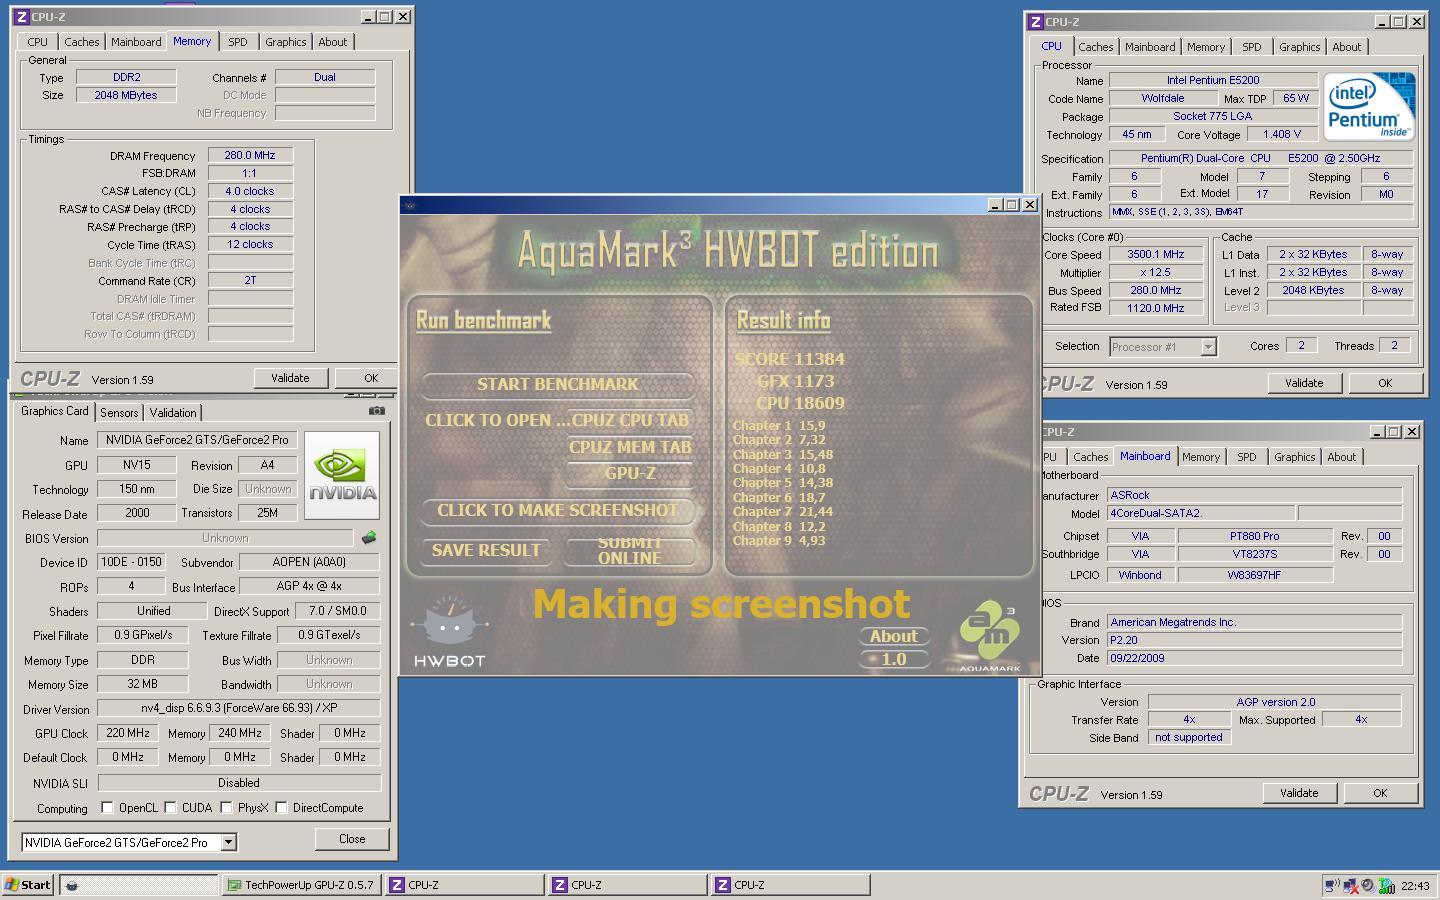This screenshot has height=900, width=1440.
Task: Click CPUZ MEM TAB button
Action: pos(630,447)
